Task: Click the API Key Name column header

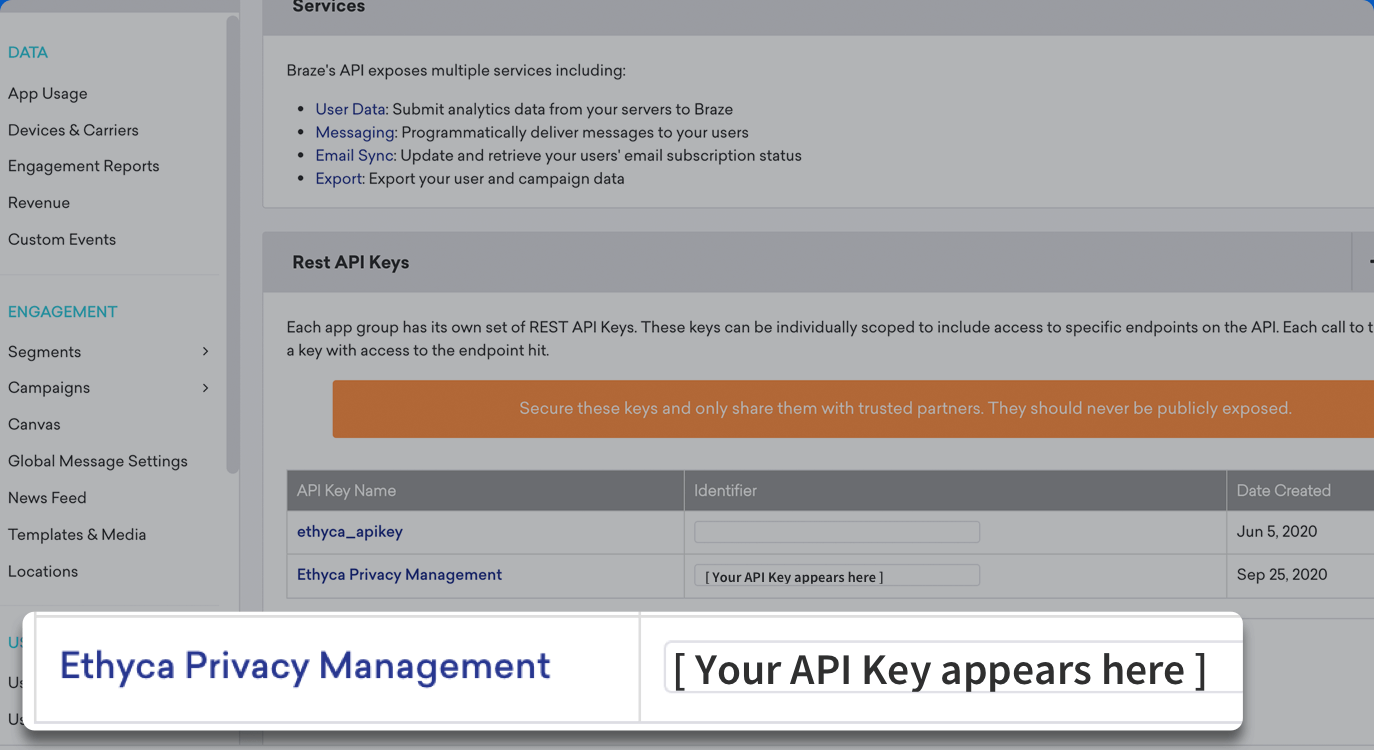Action: 485,491
